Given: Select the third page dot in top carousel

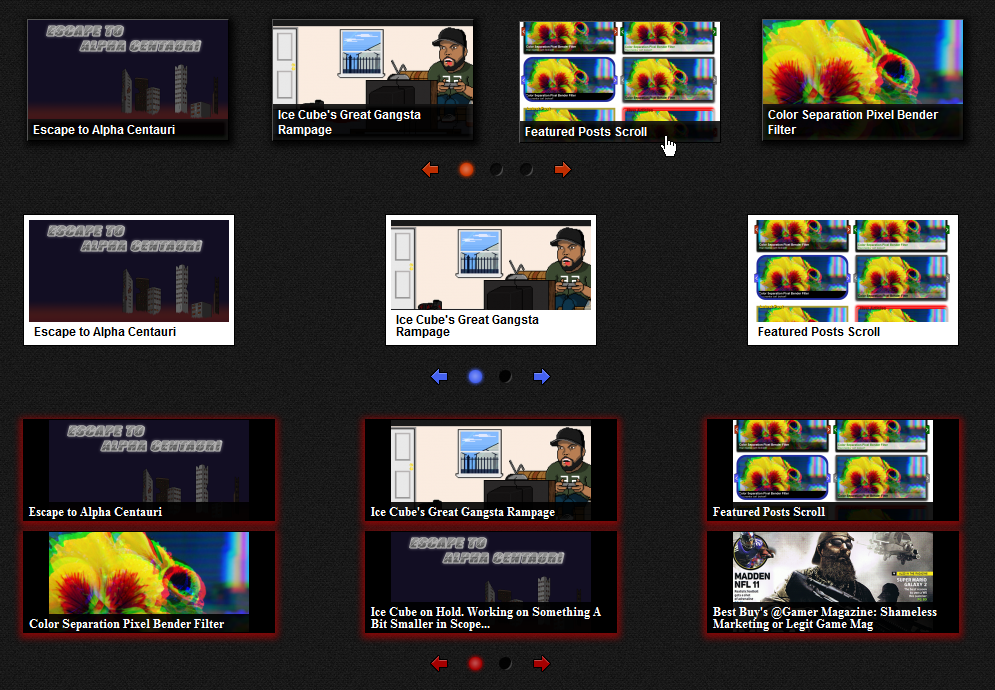Looking at the screenshot, I should point(526,170).
